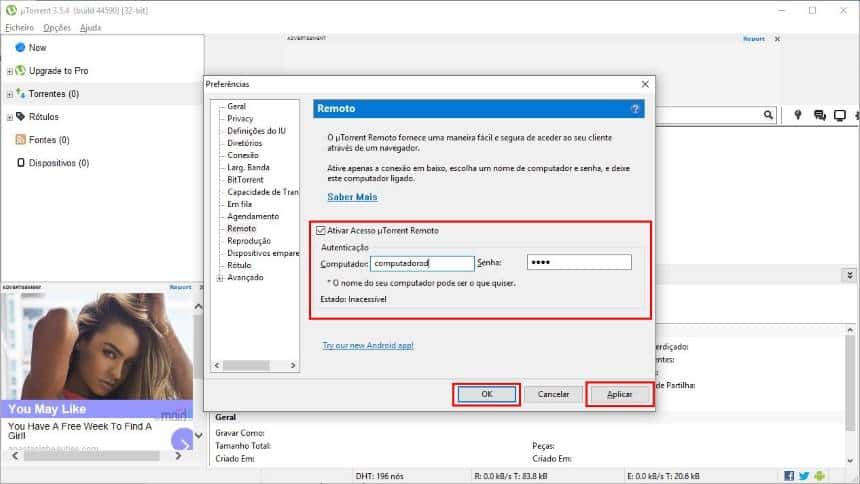This screenshot has width=860, height=484.
Task: Close the Preferências dialog with X
Action: point(645,84)
